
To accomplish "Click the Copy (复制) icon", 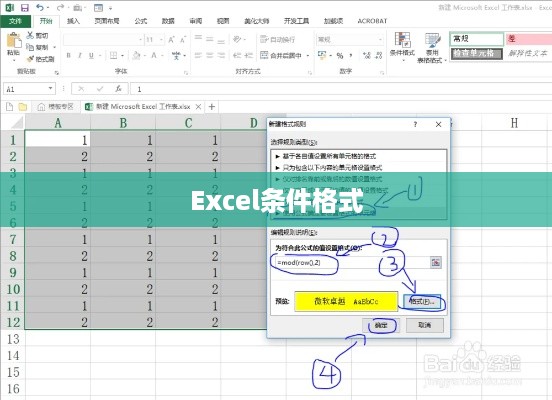I will (30, 47).
